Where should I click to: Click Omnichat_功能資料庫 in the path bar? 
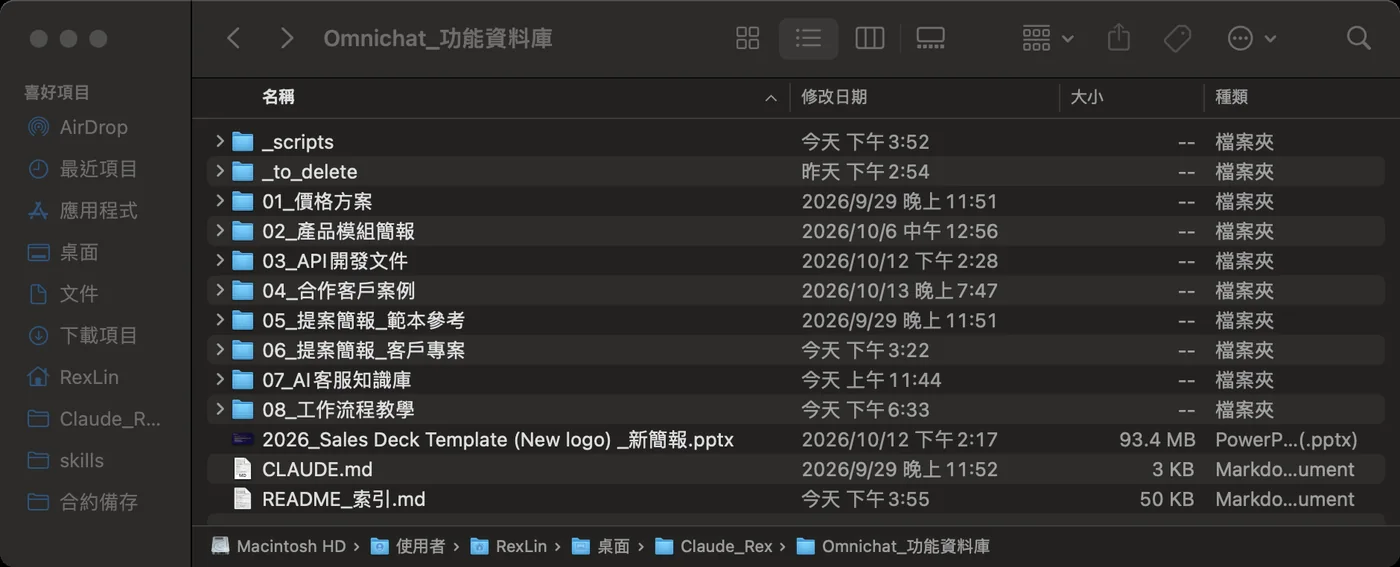tap(893, 546)
